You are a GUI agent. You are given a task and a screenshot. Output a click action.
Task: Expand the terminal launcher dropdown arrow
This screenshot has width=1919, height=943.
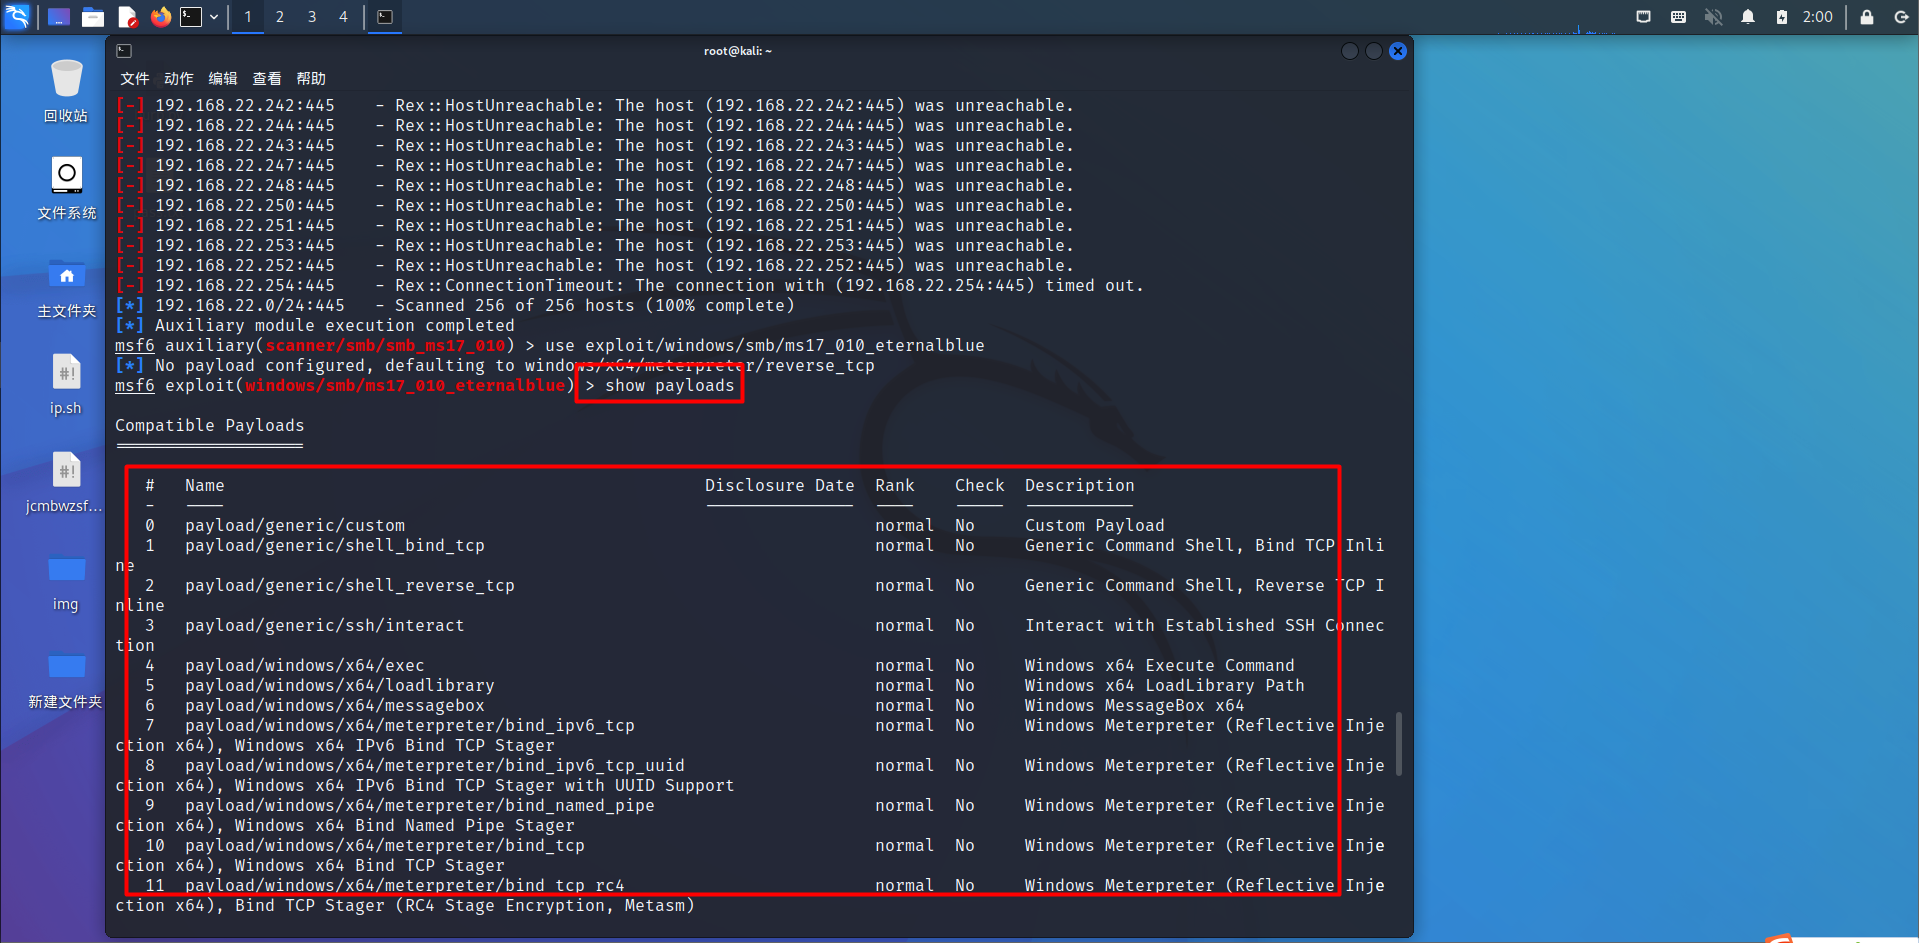[214, 17]
